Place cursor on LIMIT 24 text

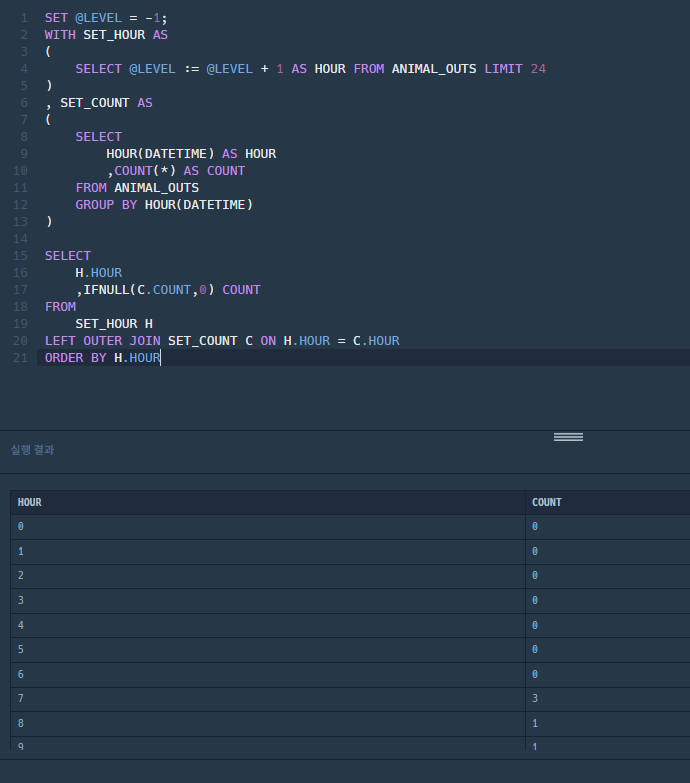[x=515, y=69]
